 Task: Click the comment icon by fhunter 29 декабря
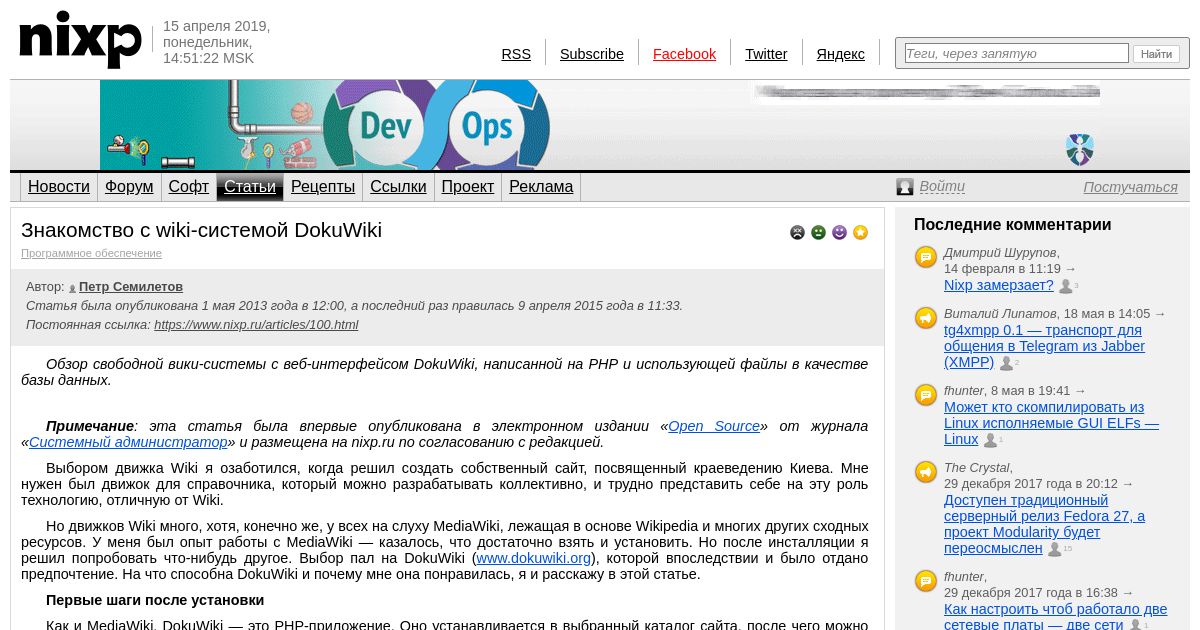(x=926, y=581)
